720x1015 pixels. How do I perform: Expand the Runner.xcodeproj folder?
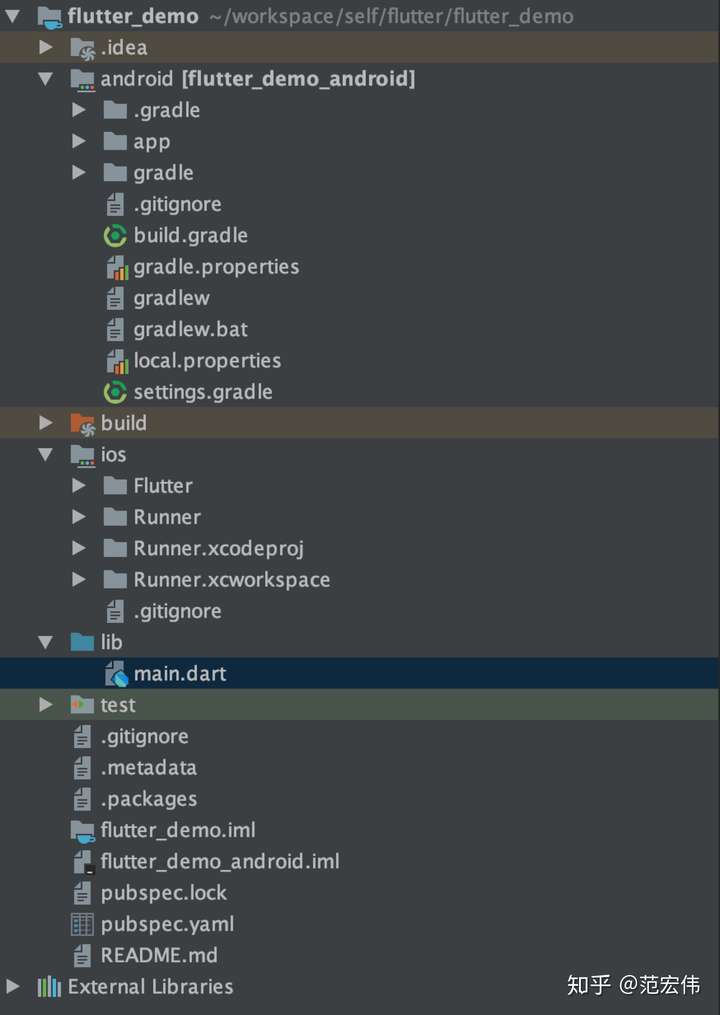[x=79, y=548]
